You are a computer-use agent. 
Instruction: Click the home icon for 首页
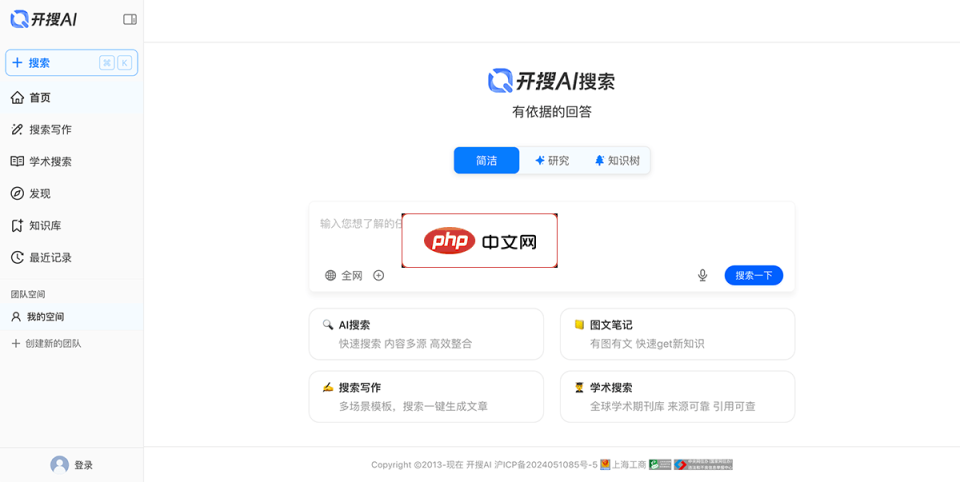[x=17, y=97]
